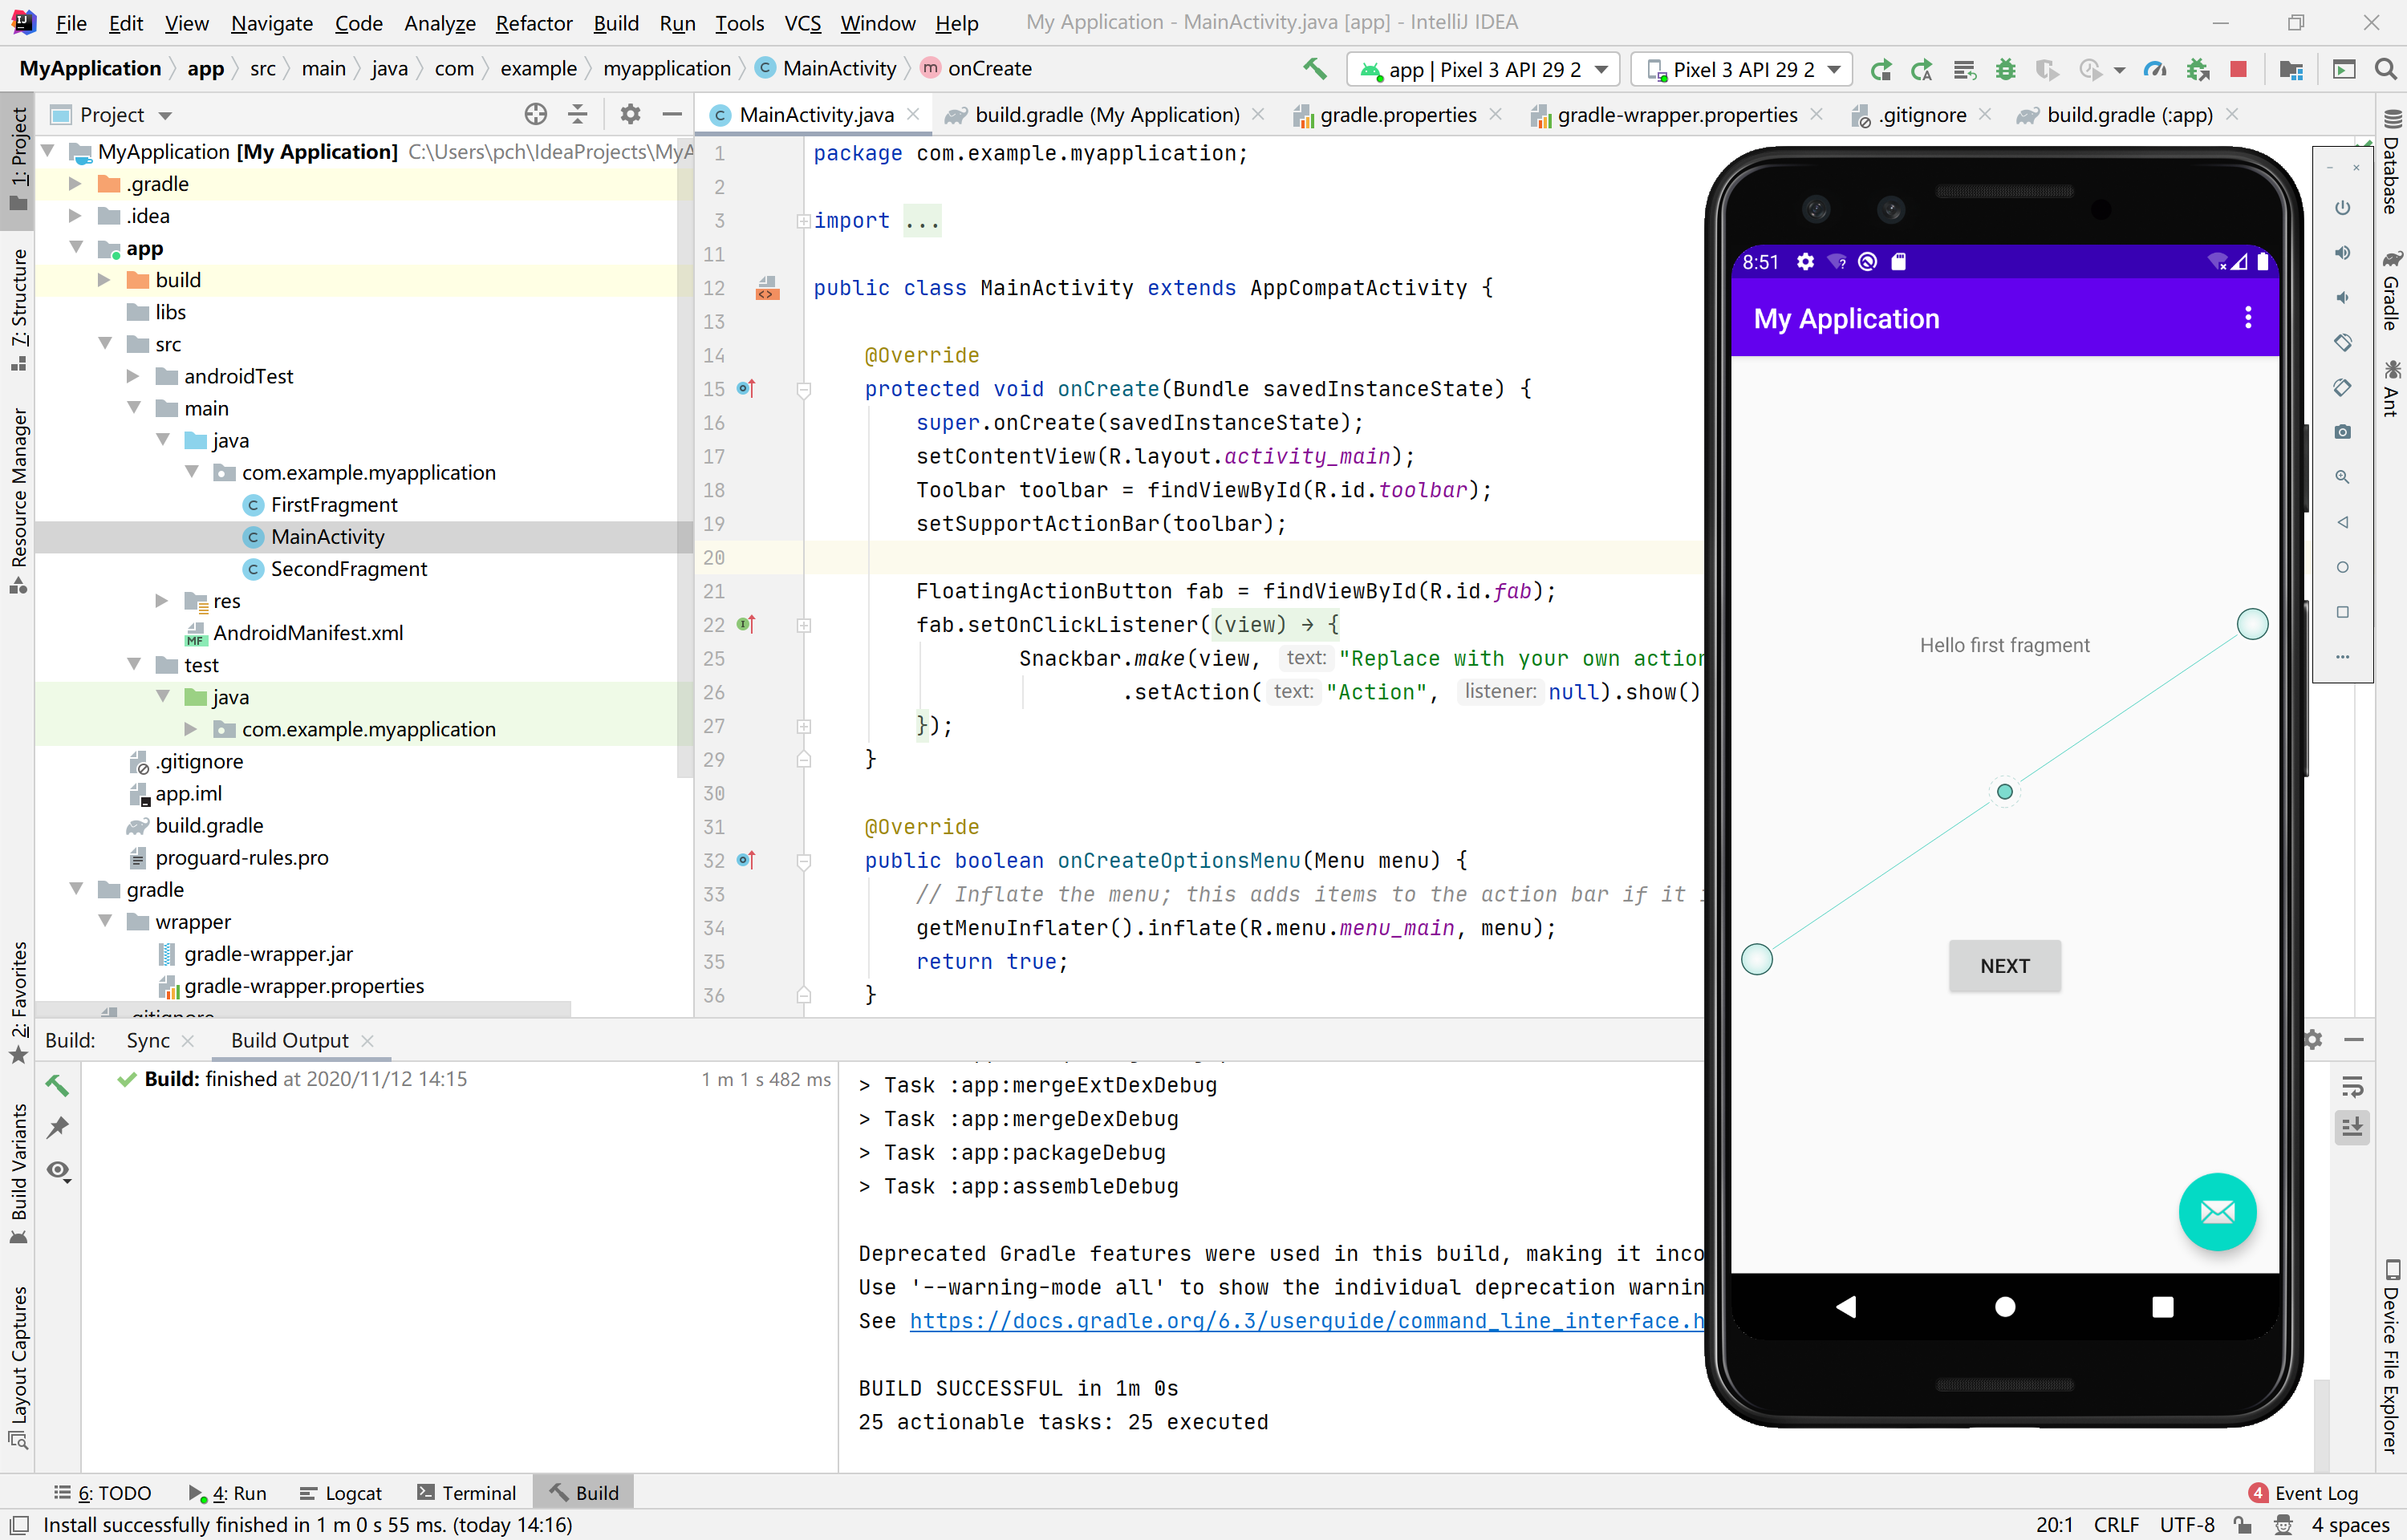Stop the running app with the red square
2407x1540 pixels.
point(2239,69)
